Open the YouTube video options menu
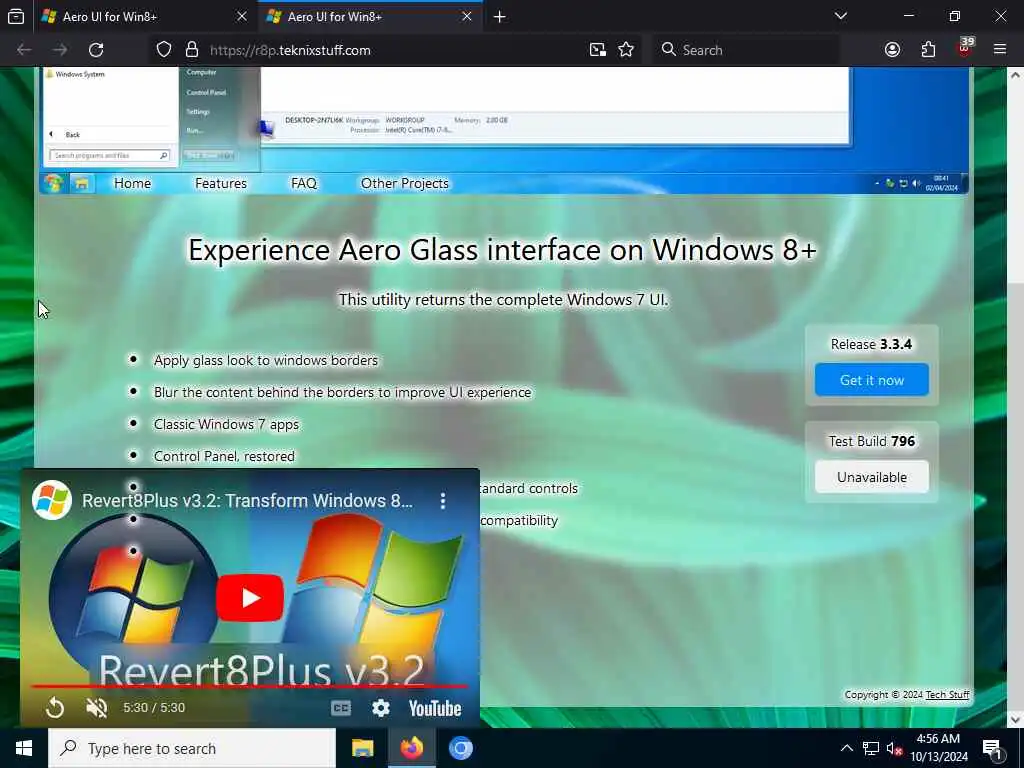 [443, 501]
